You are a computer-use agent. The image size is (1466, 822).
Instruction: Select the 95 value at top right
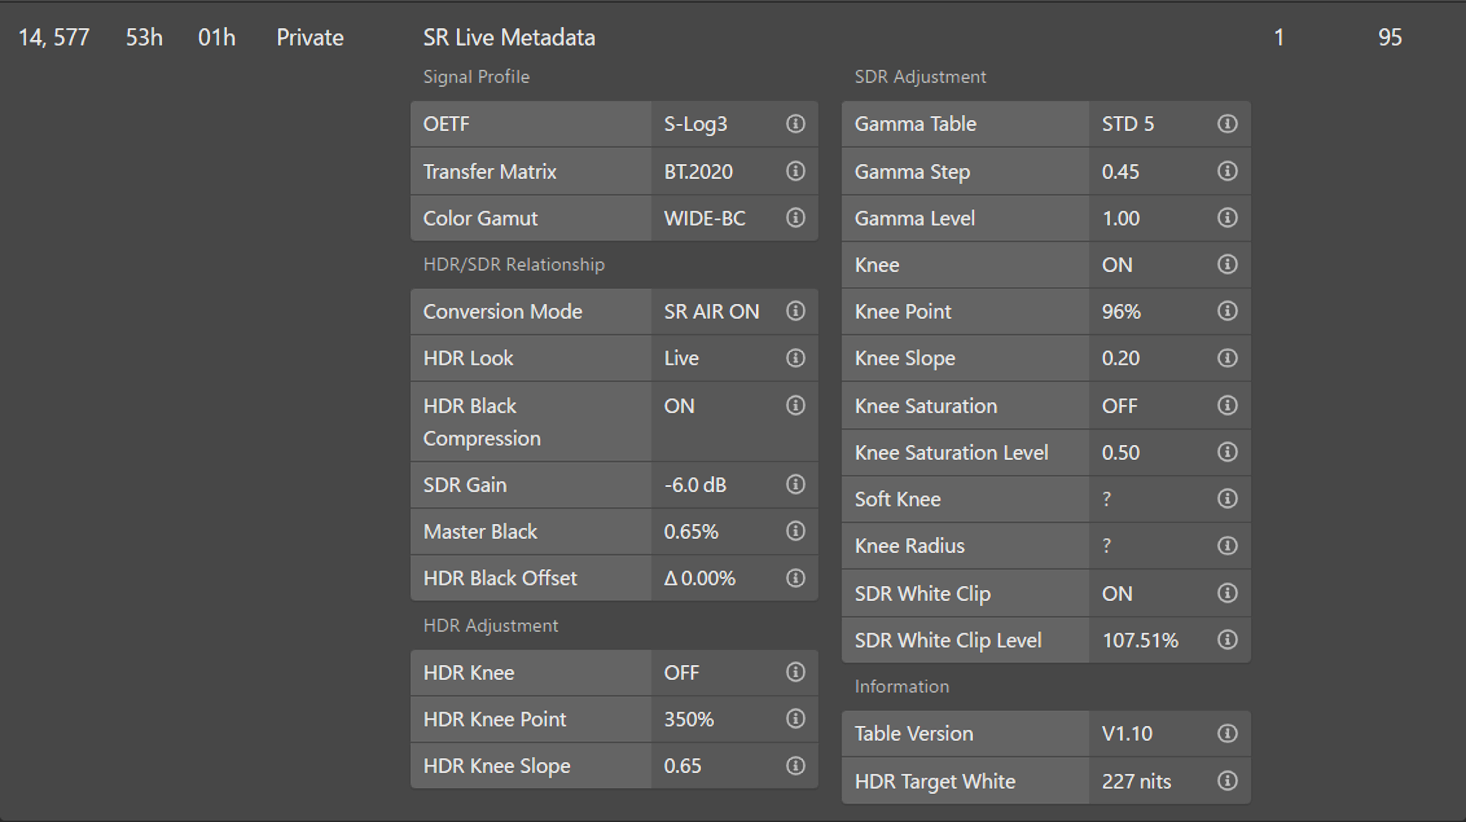click(1390, 37)
